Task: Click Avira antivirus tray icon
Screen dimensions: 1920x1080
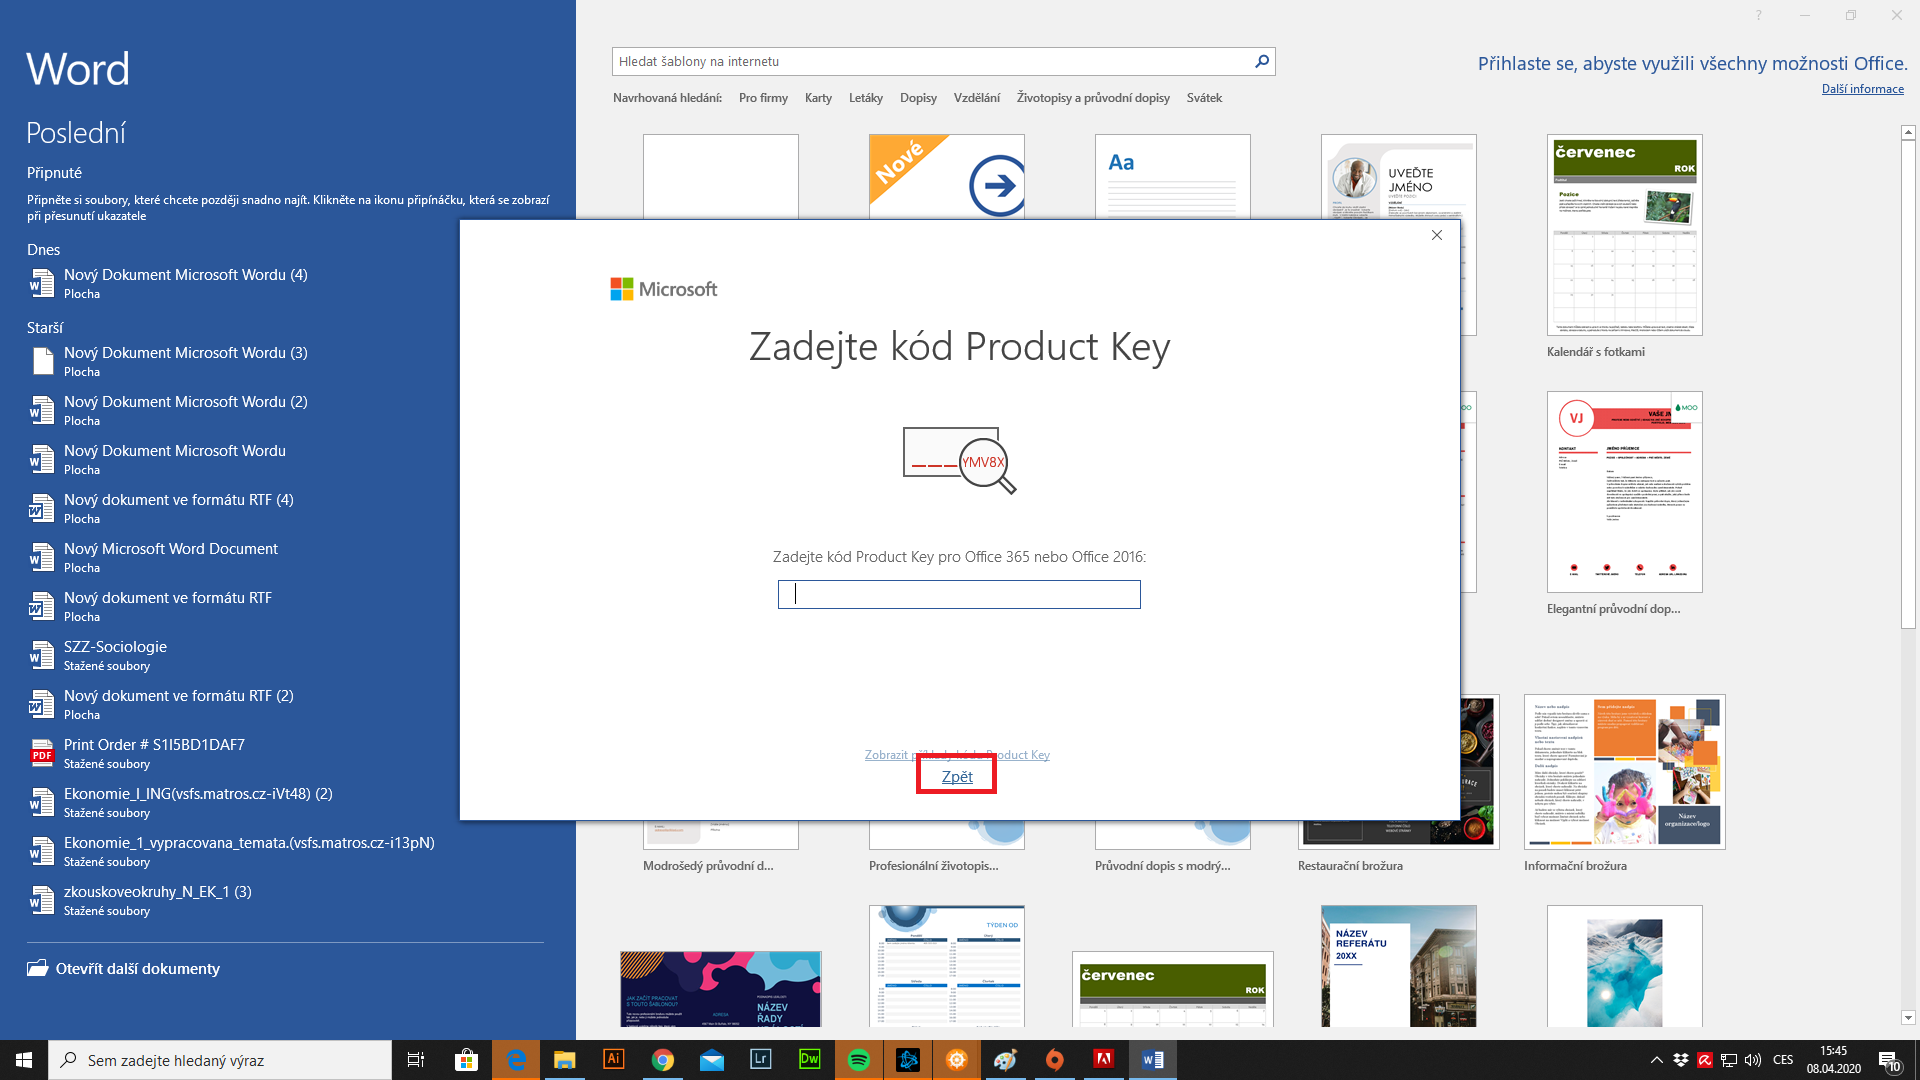Action: point(1705,1060)
